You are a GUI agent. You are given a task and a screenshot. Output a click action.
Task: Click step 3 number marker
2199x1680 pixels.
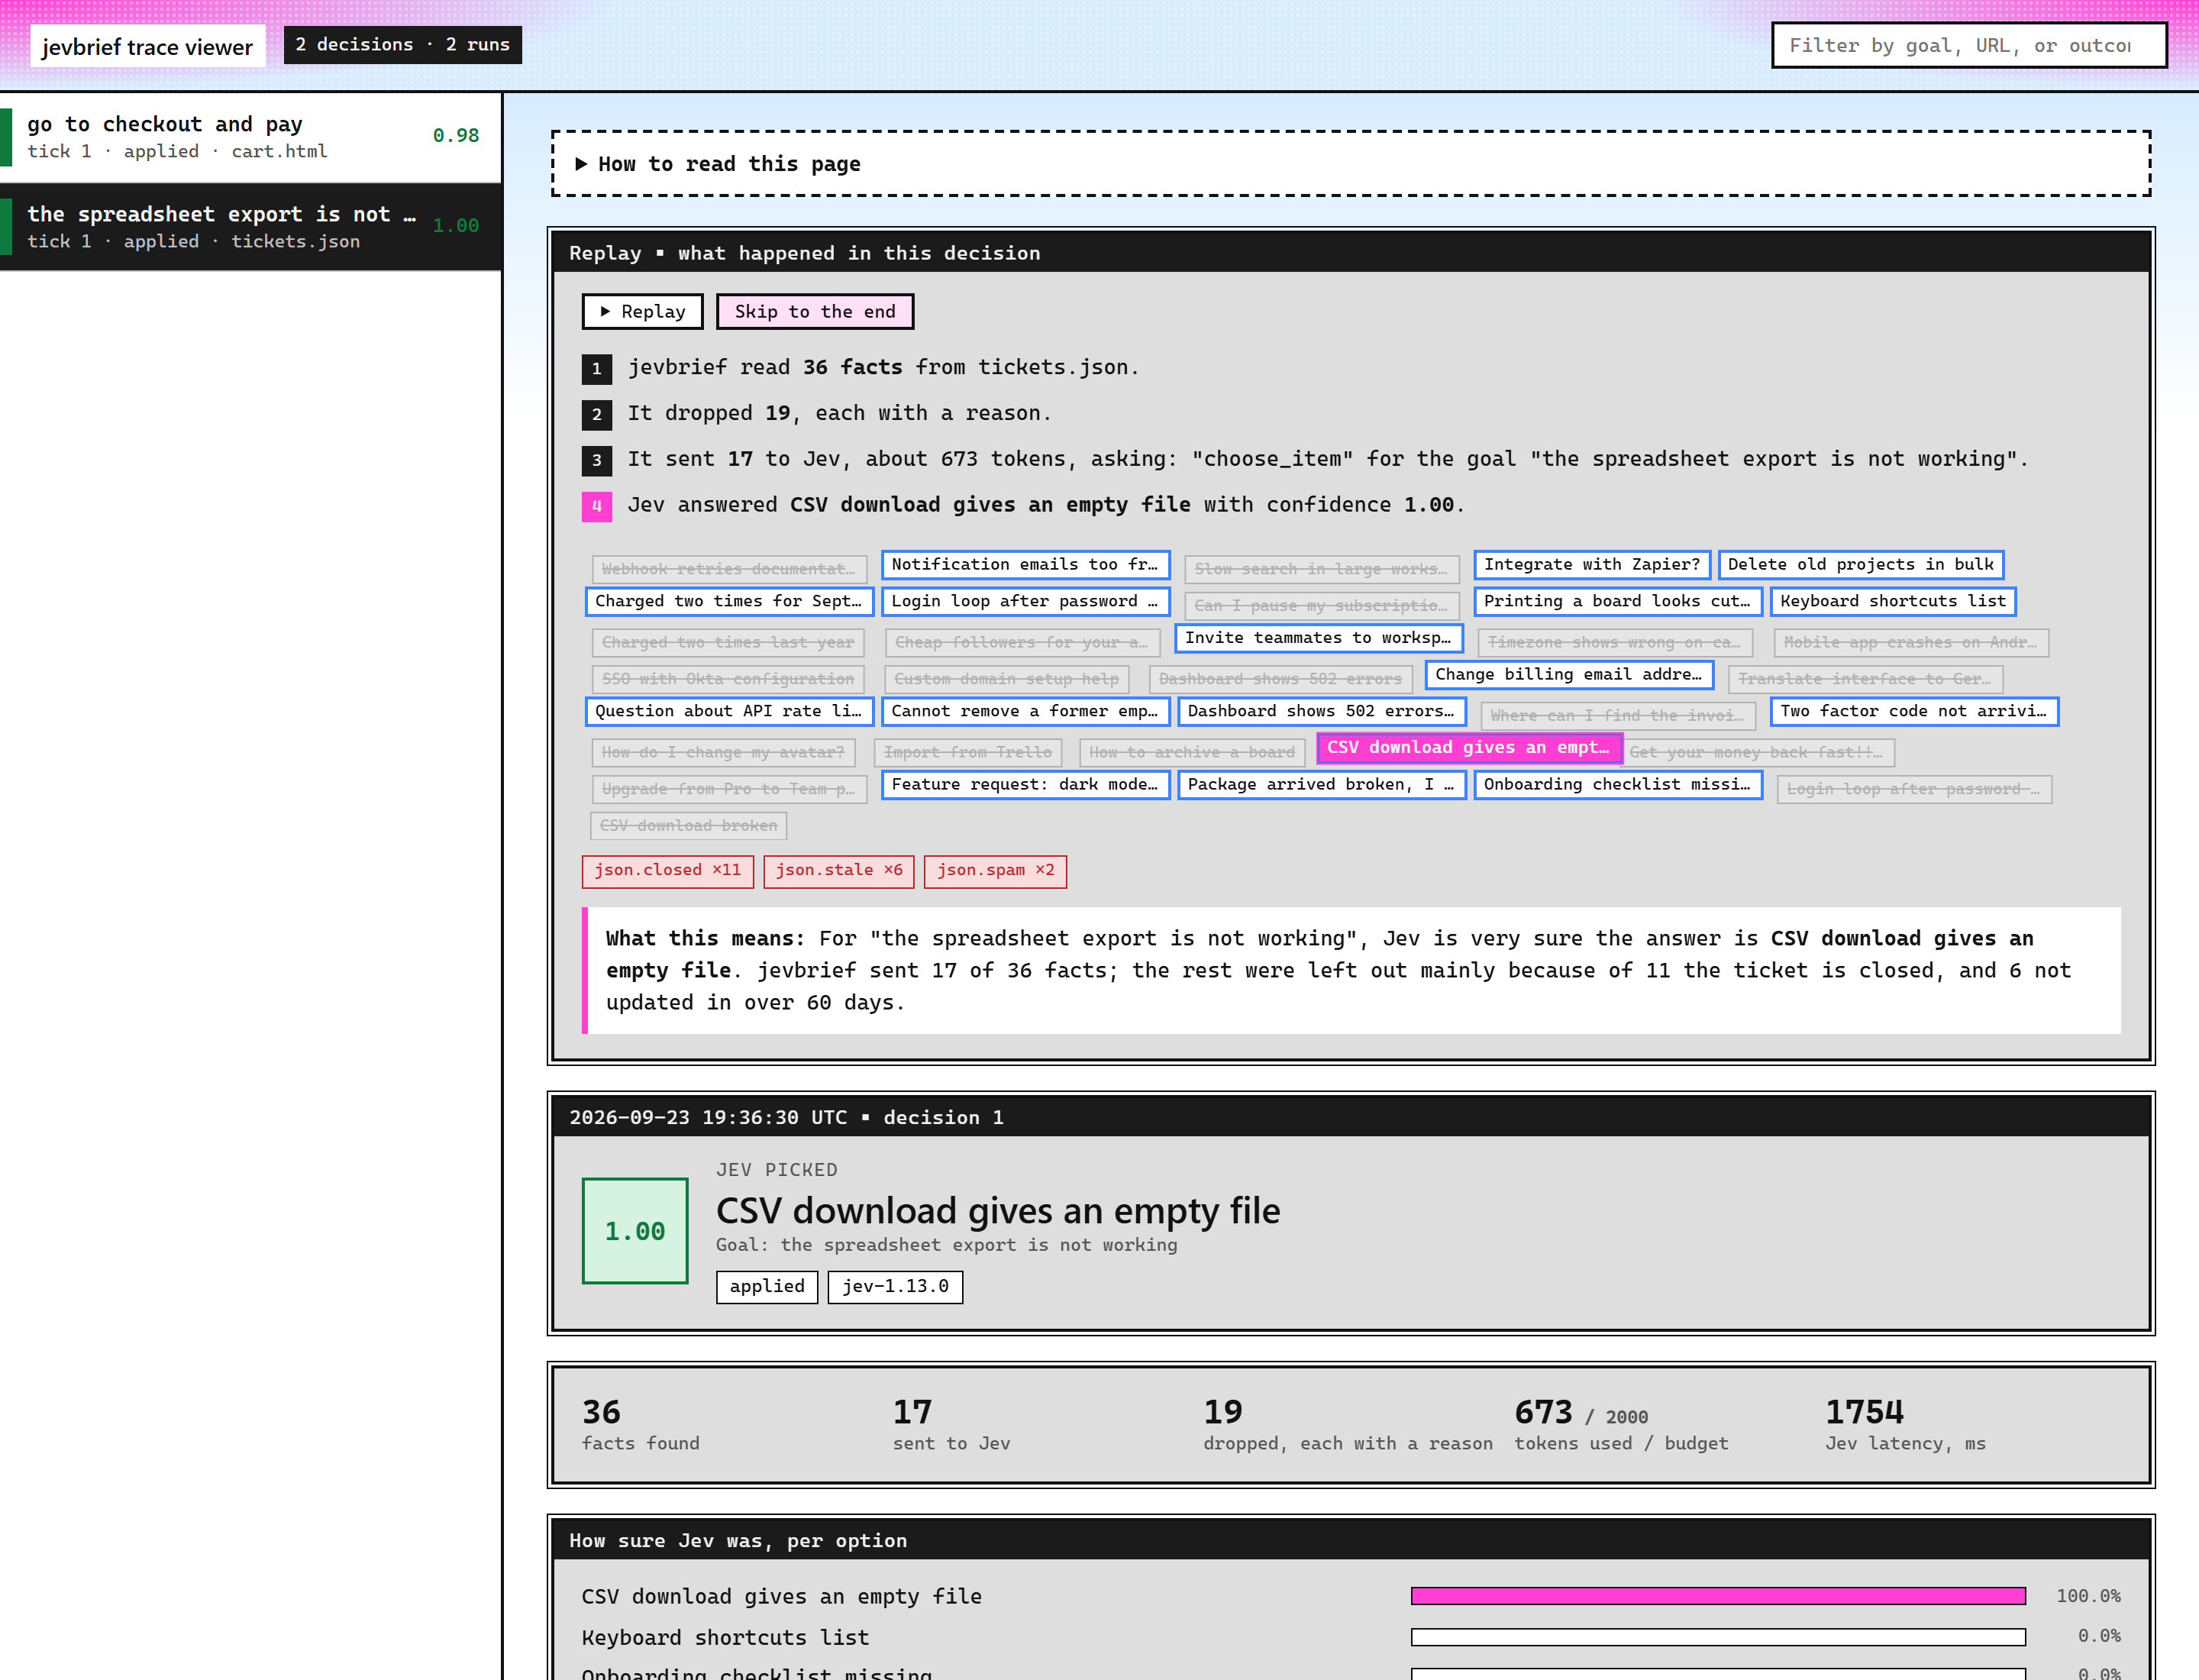point(596,460)
